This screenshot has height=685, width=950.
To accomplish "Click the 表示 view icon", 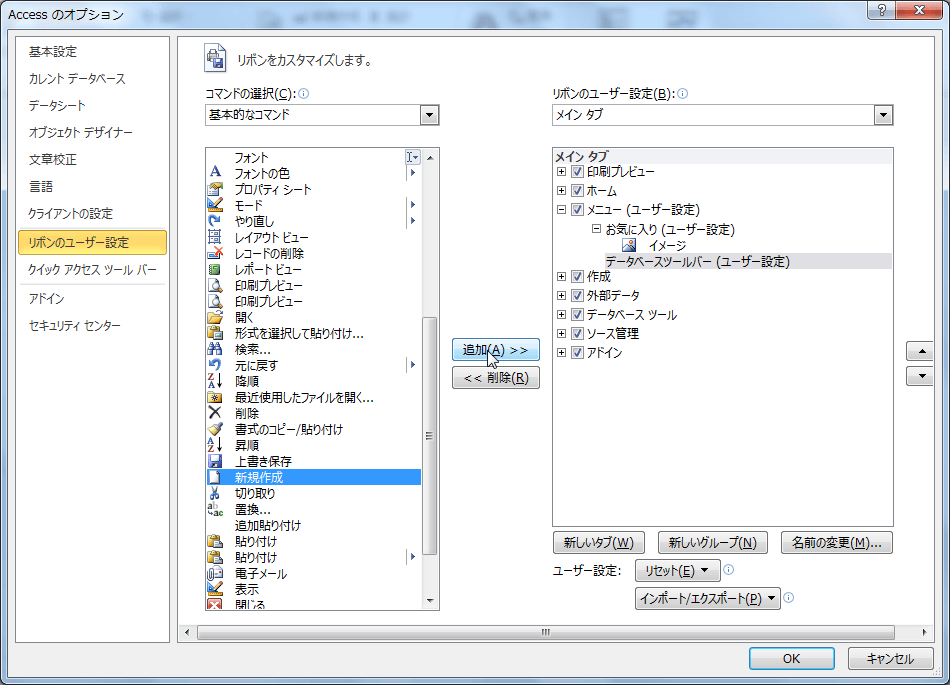I will [215, 589].
